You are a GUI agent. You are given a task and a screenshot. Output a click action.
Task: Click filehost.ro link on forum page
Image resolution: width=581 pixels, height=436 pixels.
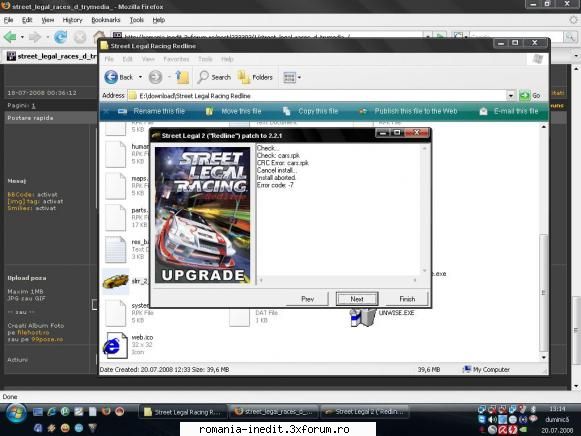pyautogui.click(x=33, y=332)
